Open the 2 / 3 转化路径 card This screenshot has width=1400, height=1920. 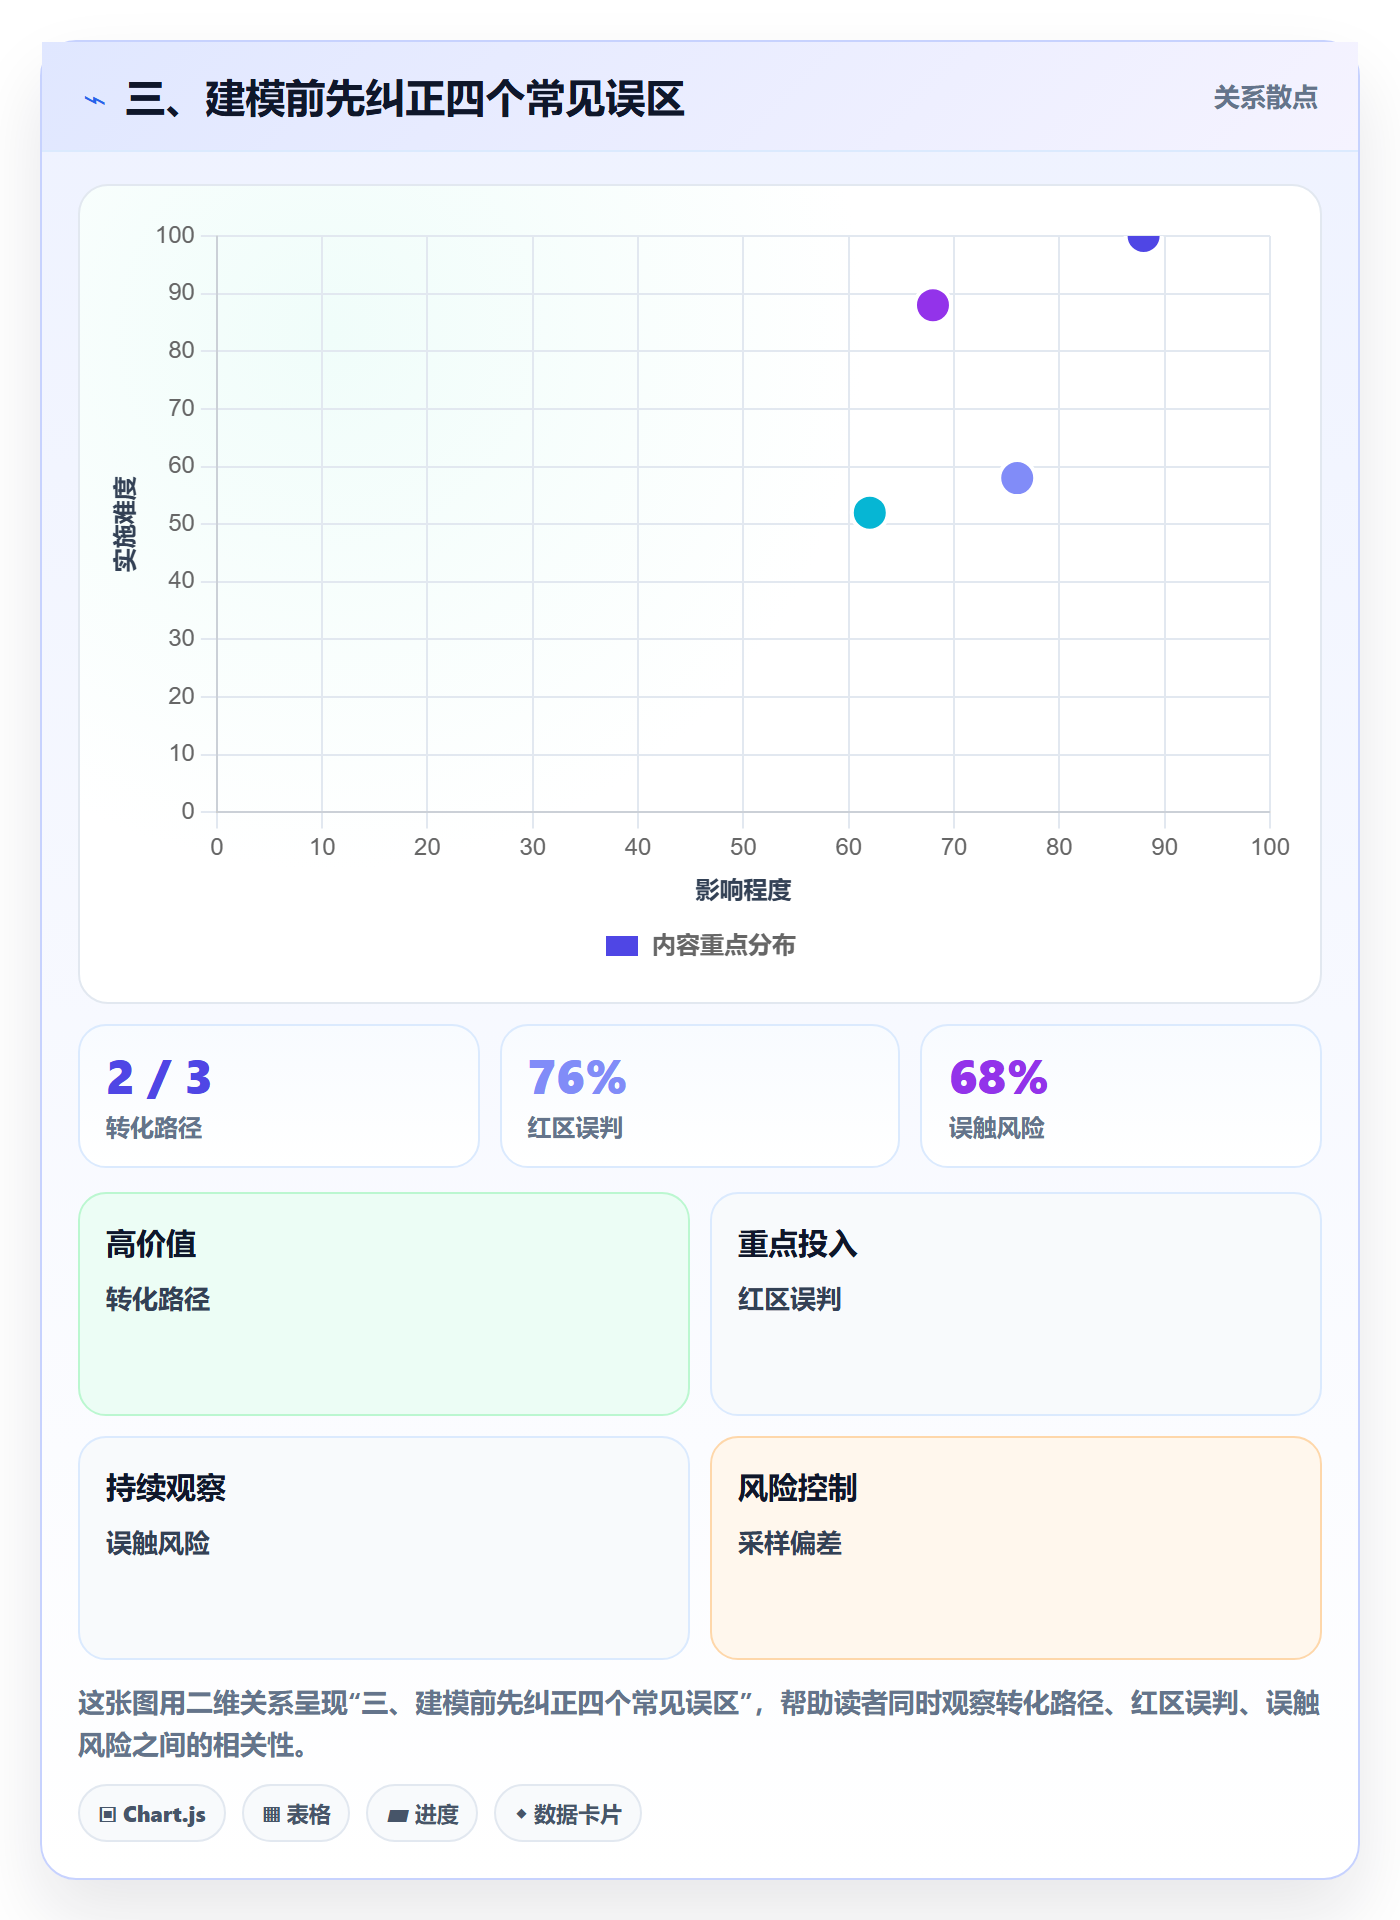coord(279,1096)
